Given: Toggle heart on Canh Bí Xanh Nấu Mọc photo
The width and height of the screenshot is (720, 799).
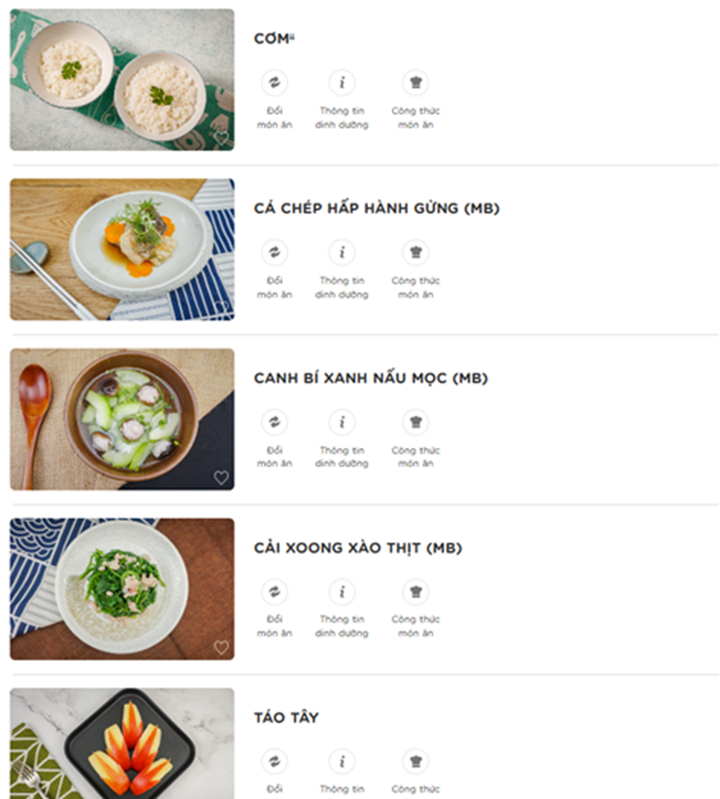Looking at the screenshot, I should (x=221, y=477).
